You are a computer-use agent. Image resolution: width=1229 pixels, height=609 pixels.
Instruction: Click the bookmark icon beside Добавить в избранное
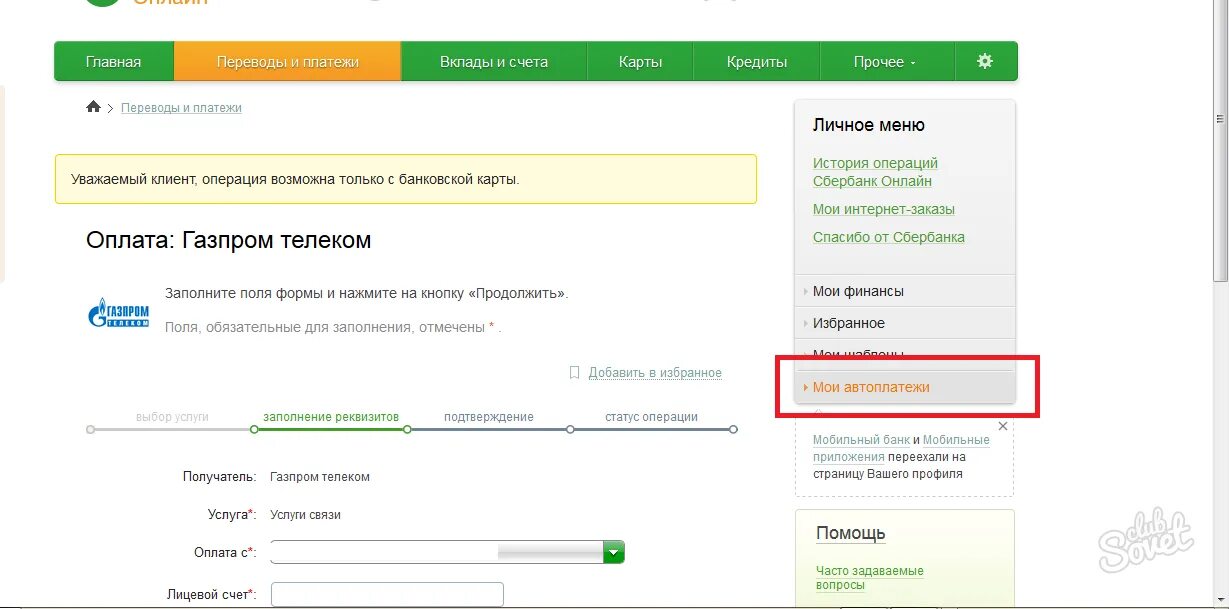pos(574,372)
